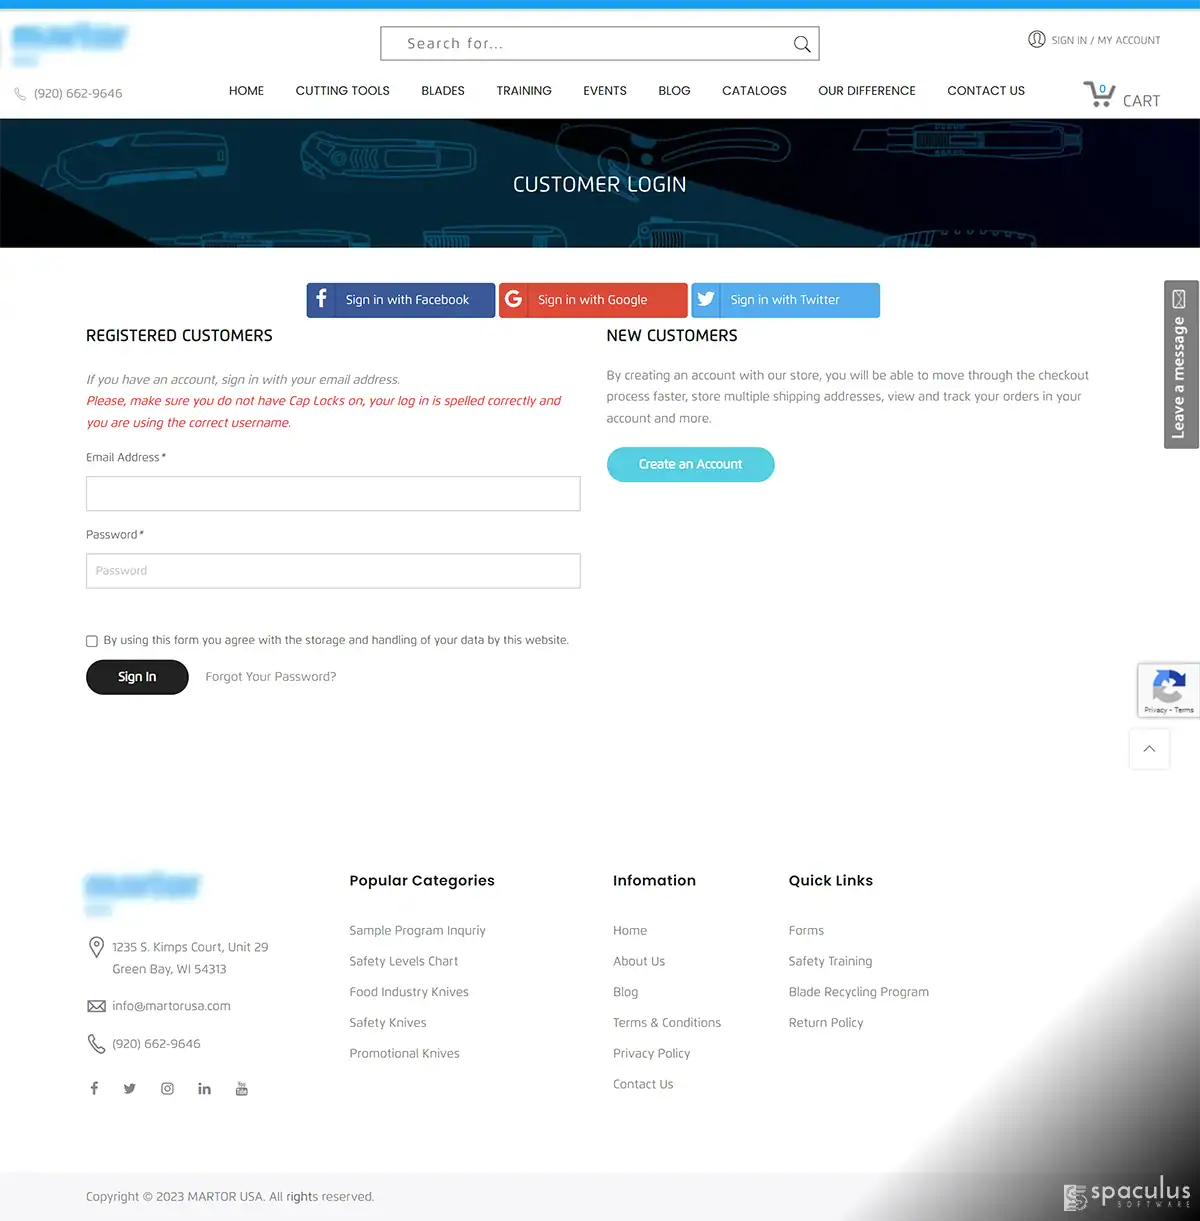Click the blurred logo in footer
The height and width of the screenshot is (1221, 1200).
(143, 892)
